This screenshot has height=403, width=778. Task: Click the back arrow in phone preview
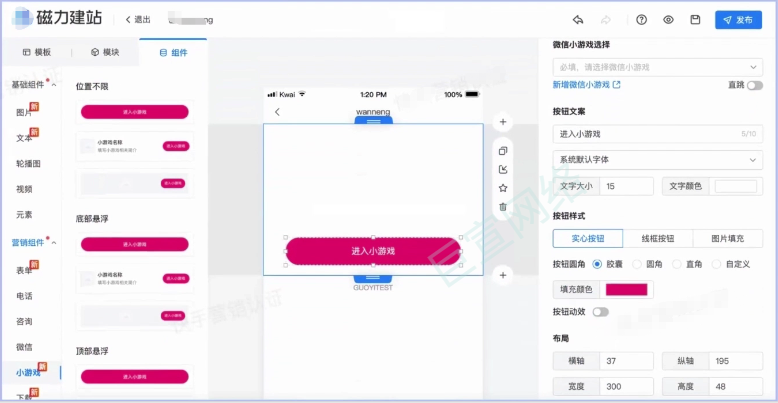tap(277, 112)
